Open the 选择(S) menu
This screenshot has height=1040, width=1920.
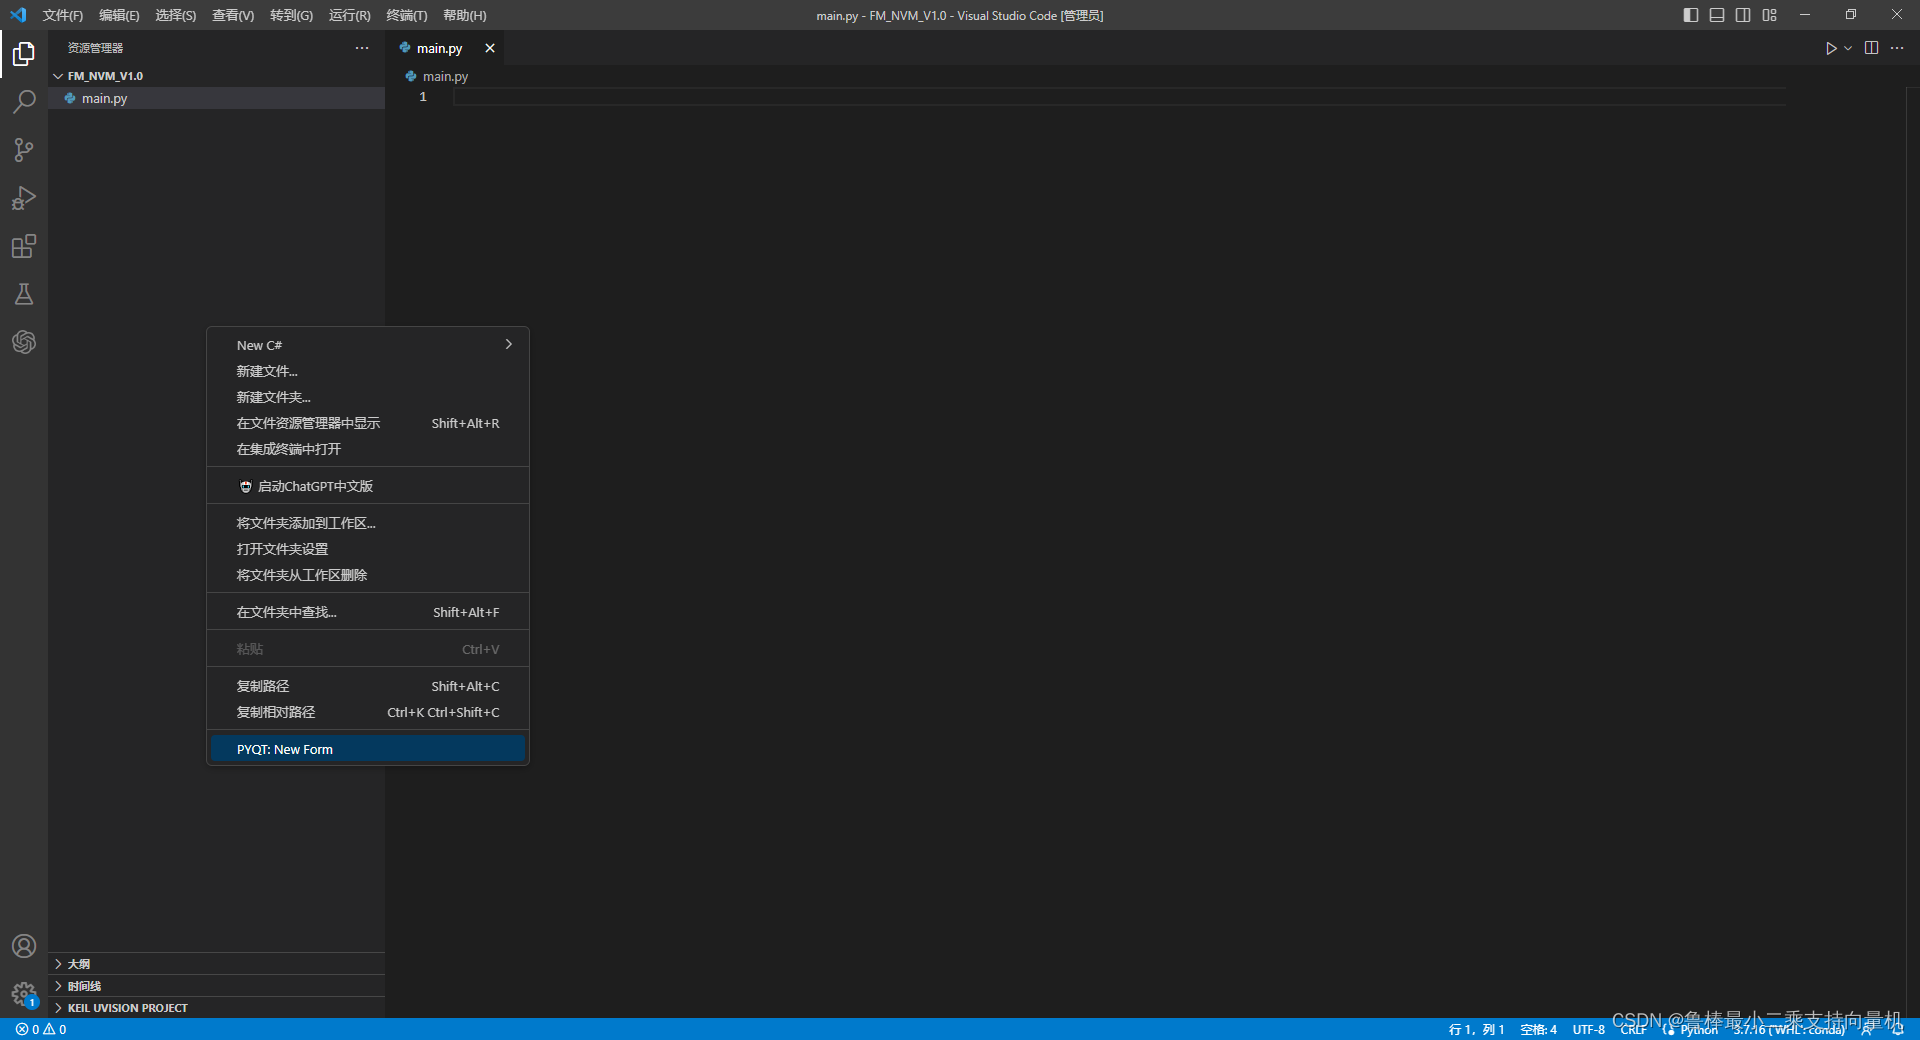pyautogui.click(x=175, y=15)
